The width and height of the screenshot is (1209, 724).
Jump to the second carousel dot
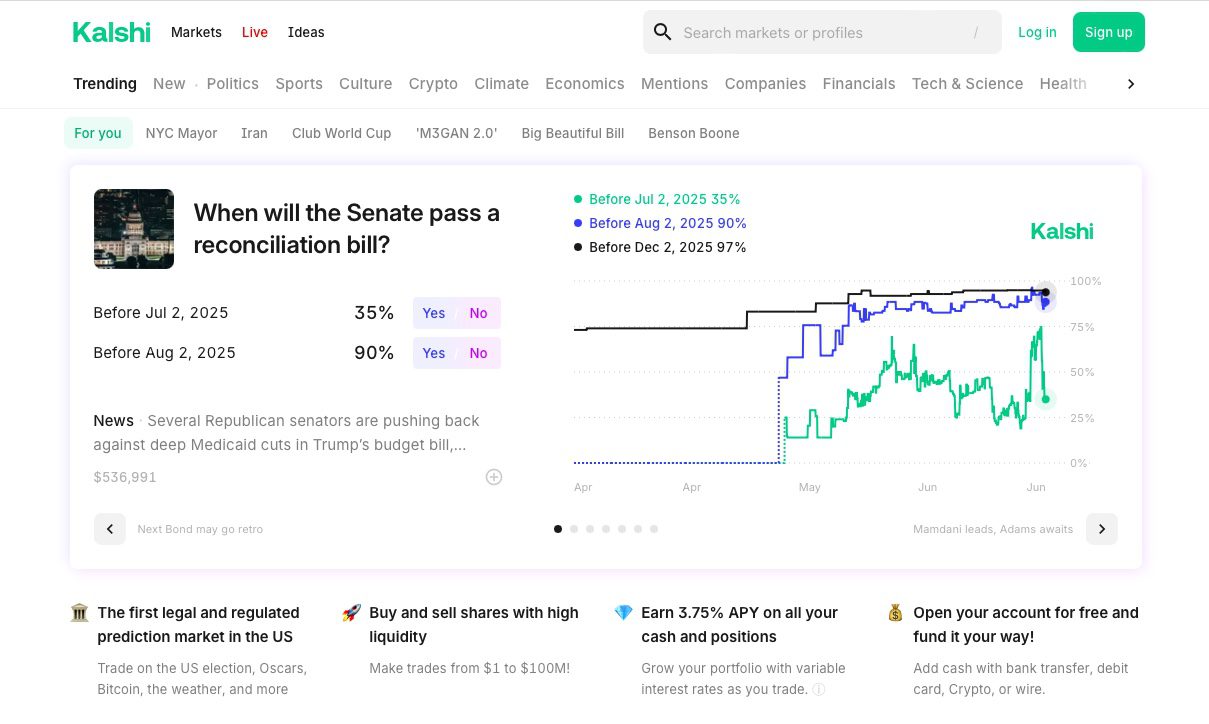click(x=574, y=529)
